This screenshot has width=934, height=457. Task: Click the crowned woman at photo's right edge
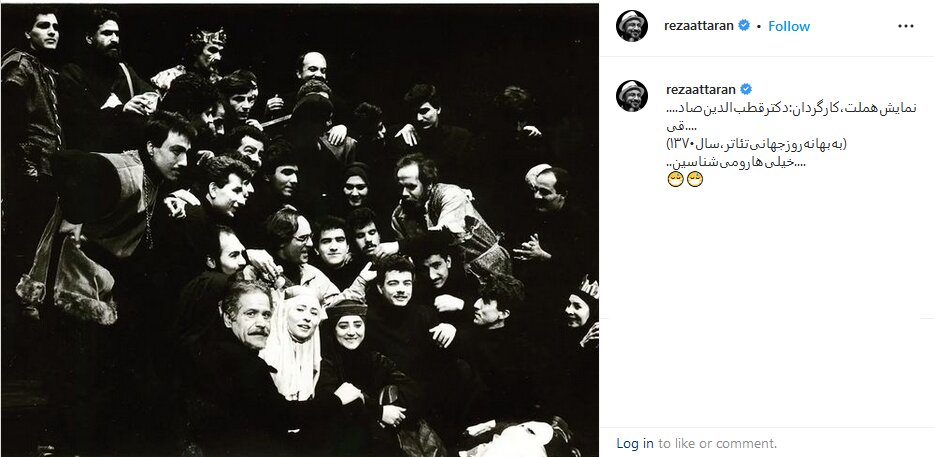(x=579, y=310)
